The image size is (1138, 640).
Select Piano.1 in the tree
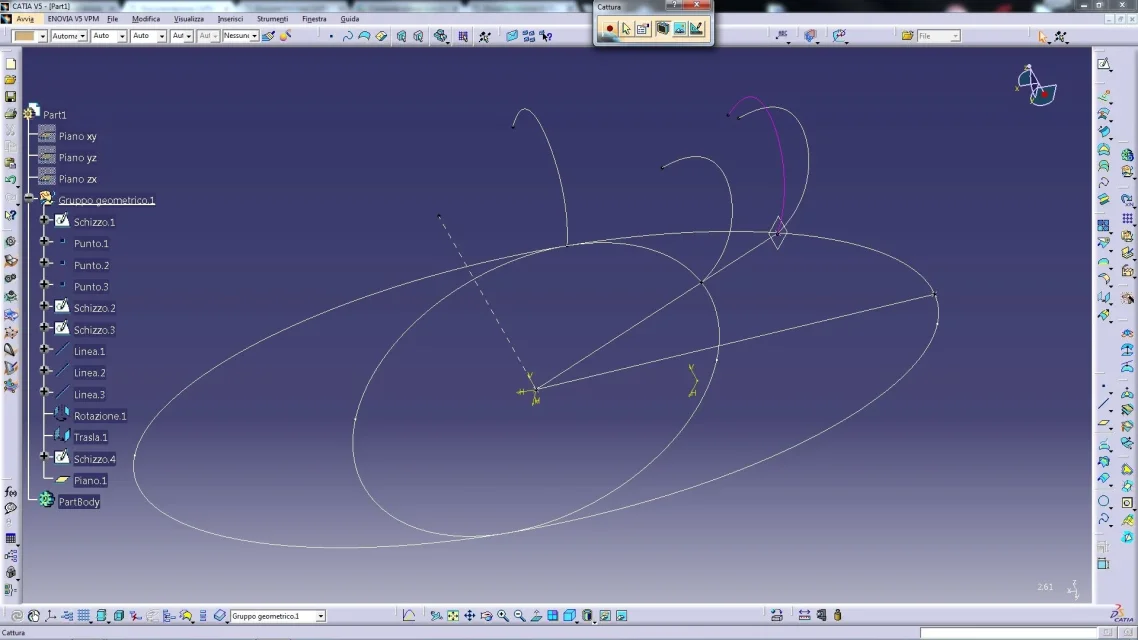point(90,480)
